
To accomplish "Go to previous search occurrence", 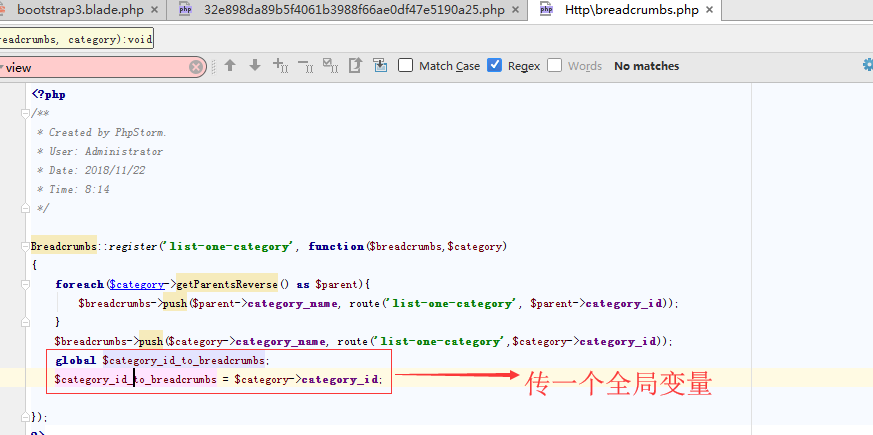I will tap(230, 66).
